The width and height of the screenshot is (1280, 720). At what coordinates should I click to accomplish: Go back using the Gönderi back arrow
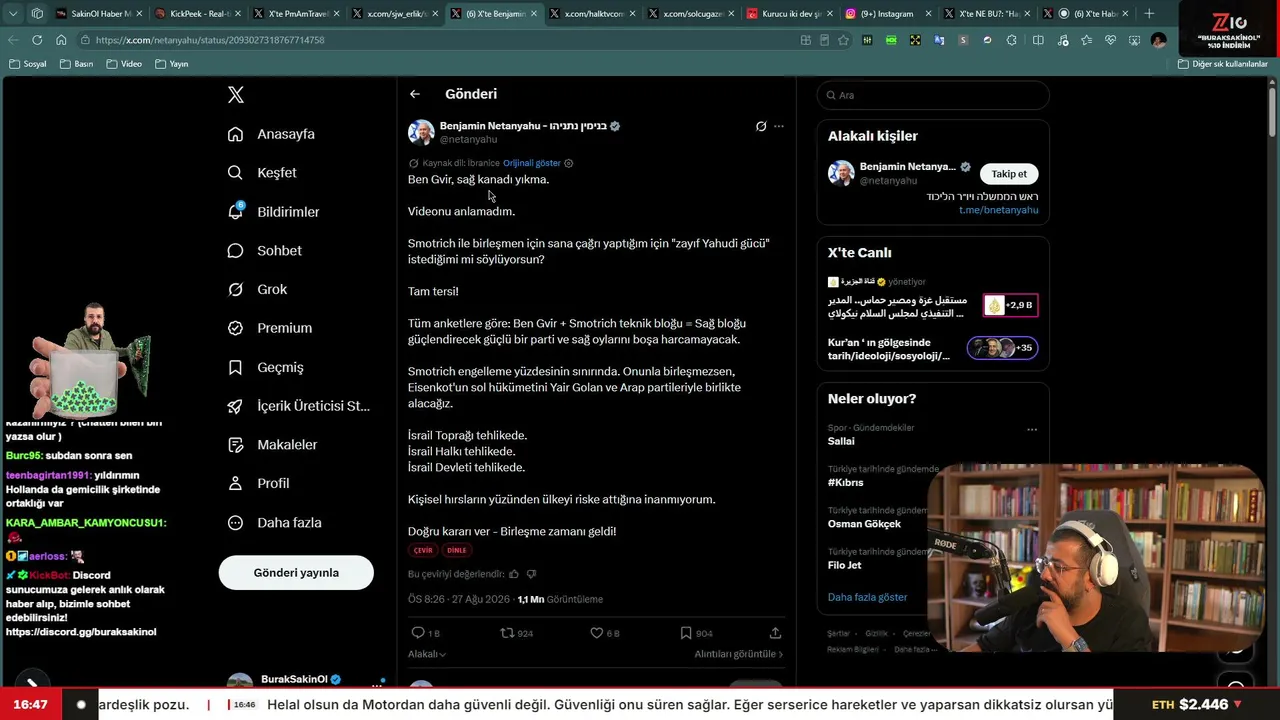[x=415, y=94]
